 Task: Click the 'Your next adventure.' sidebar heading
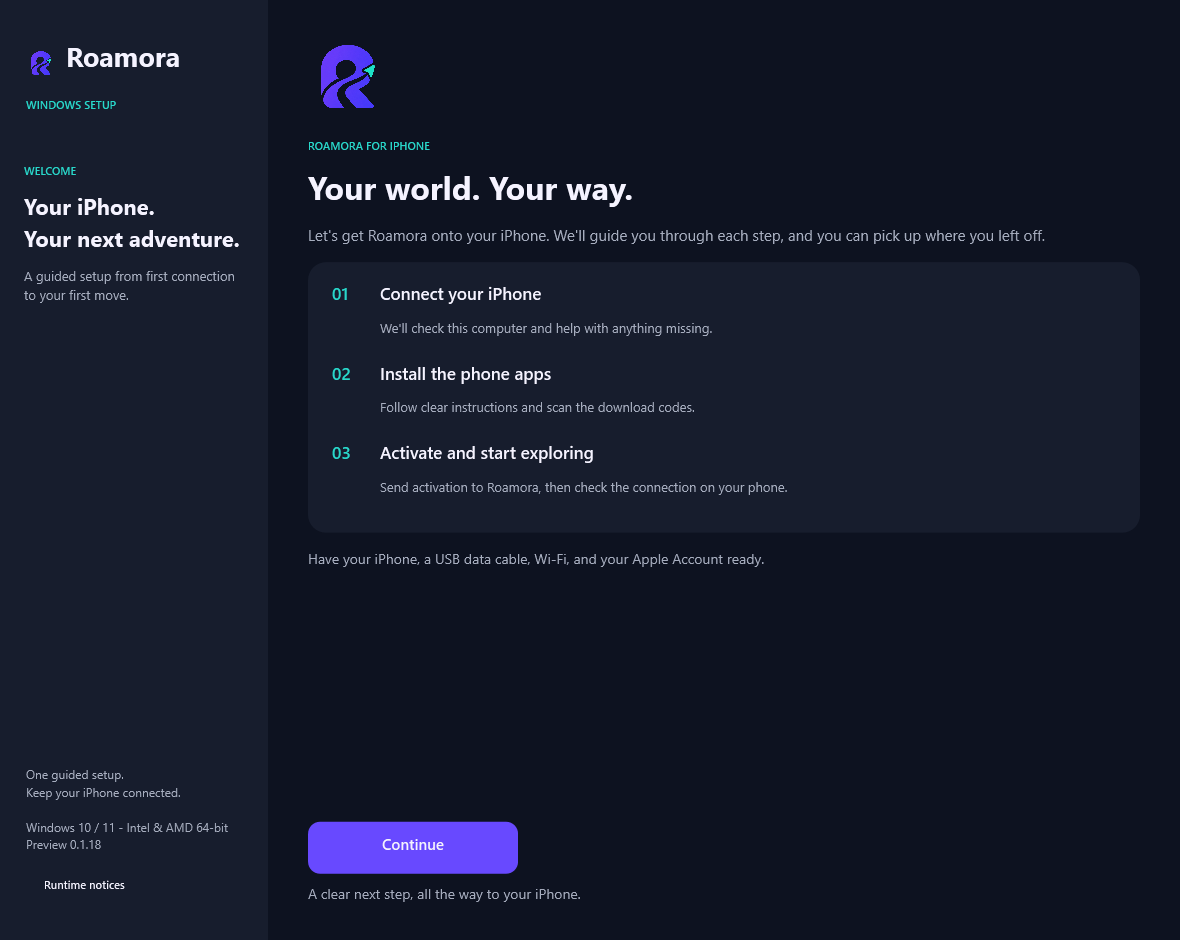tap(132, 239)
